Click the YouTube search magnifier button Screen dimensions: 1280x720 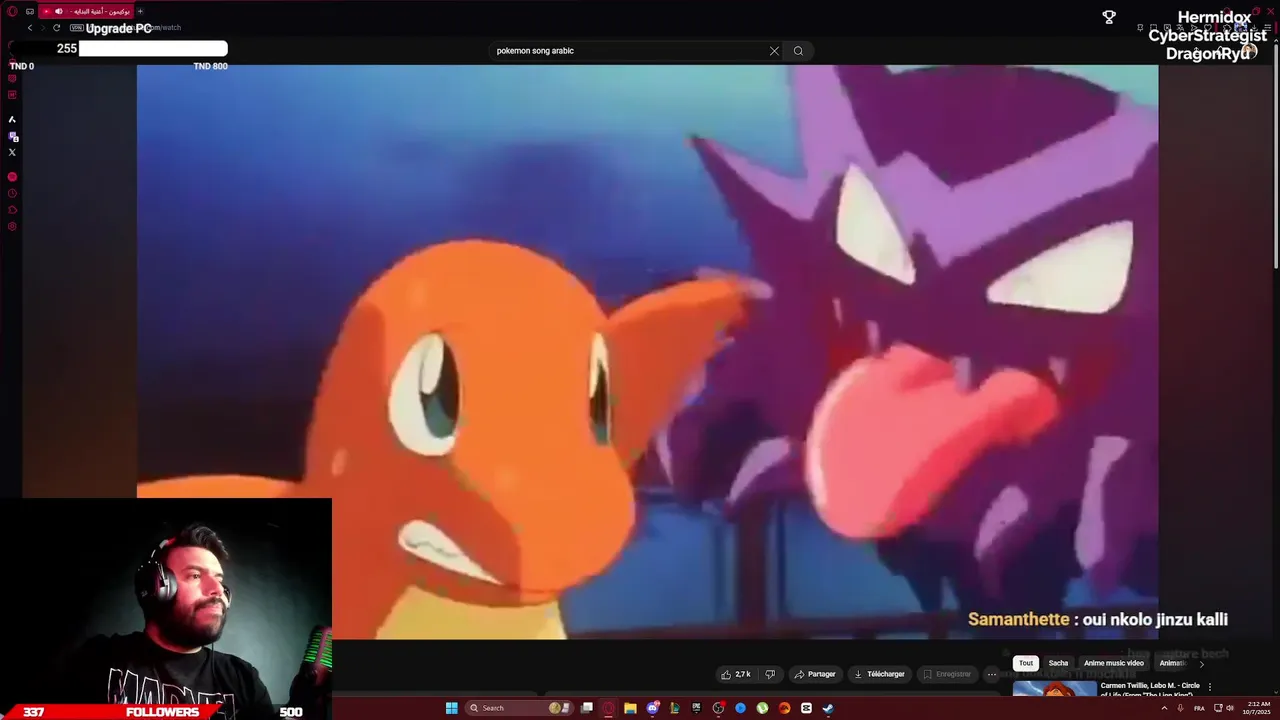798,50
